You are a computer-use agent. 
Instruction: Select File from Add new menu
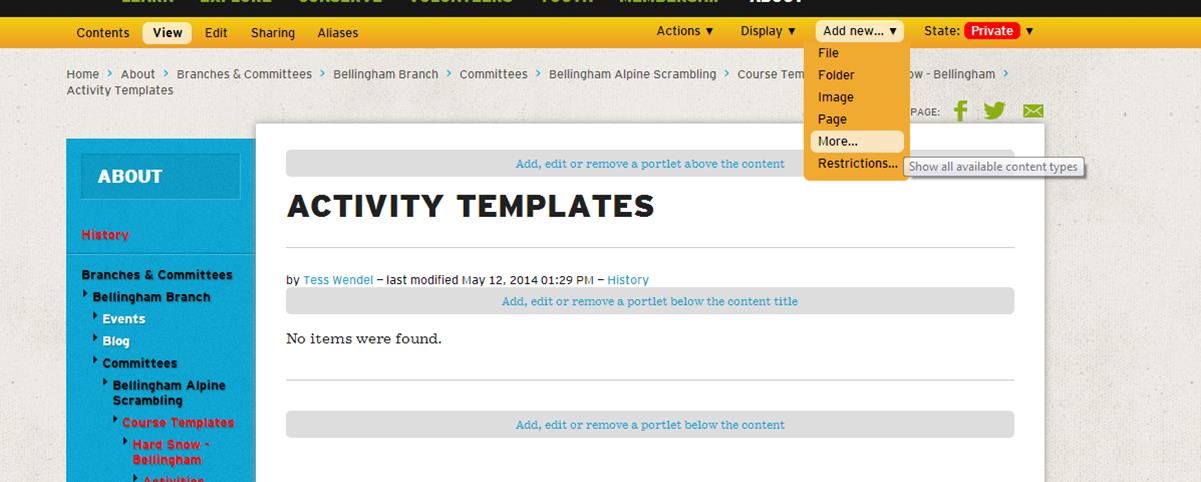[828, 53]
